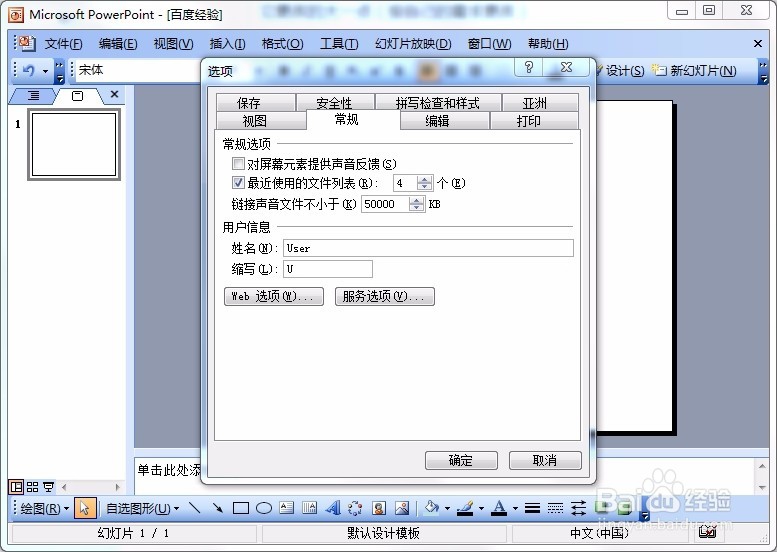Switch to the Security tab in Options
Image resolution: width=777 pixels, height=552 pixels.
335,102
